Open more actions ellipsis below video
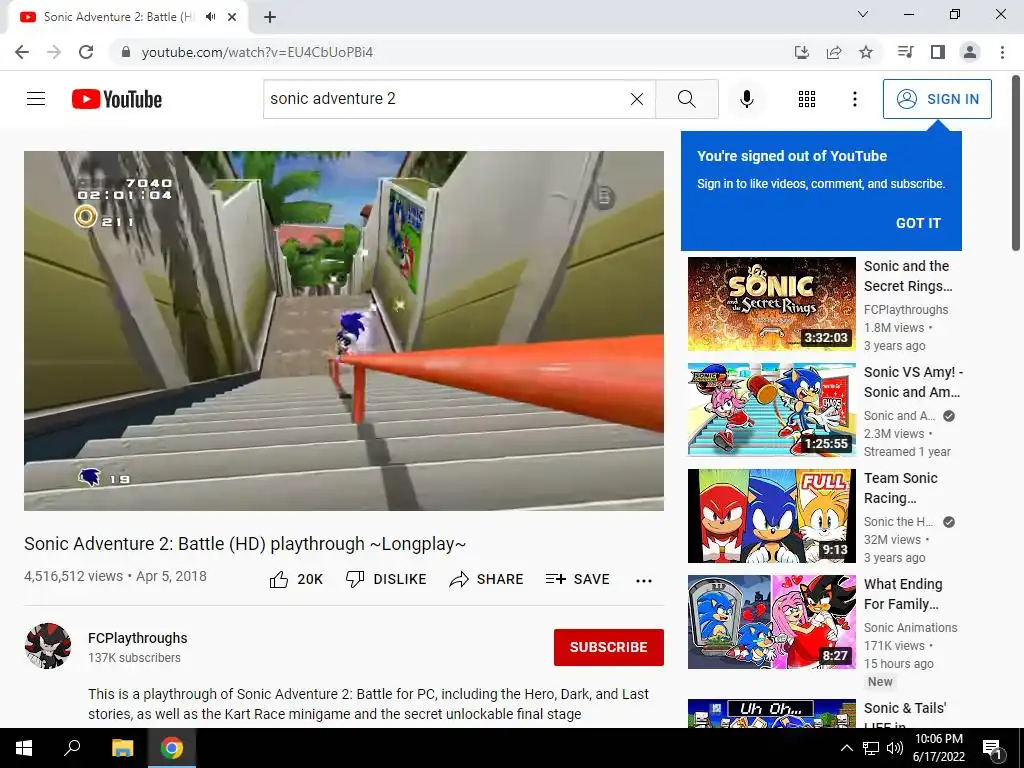 coord(644,581)
